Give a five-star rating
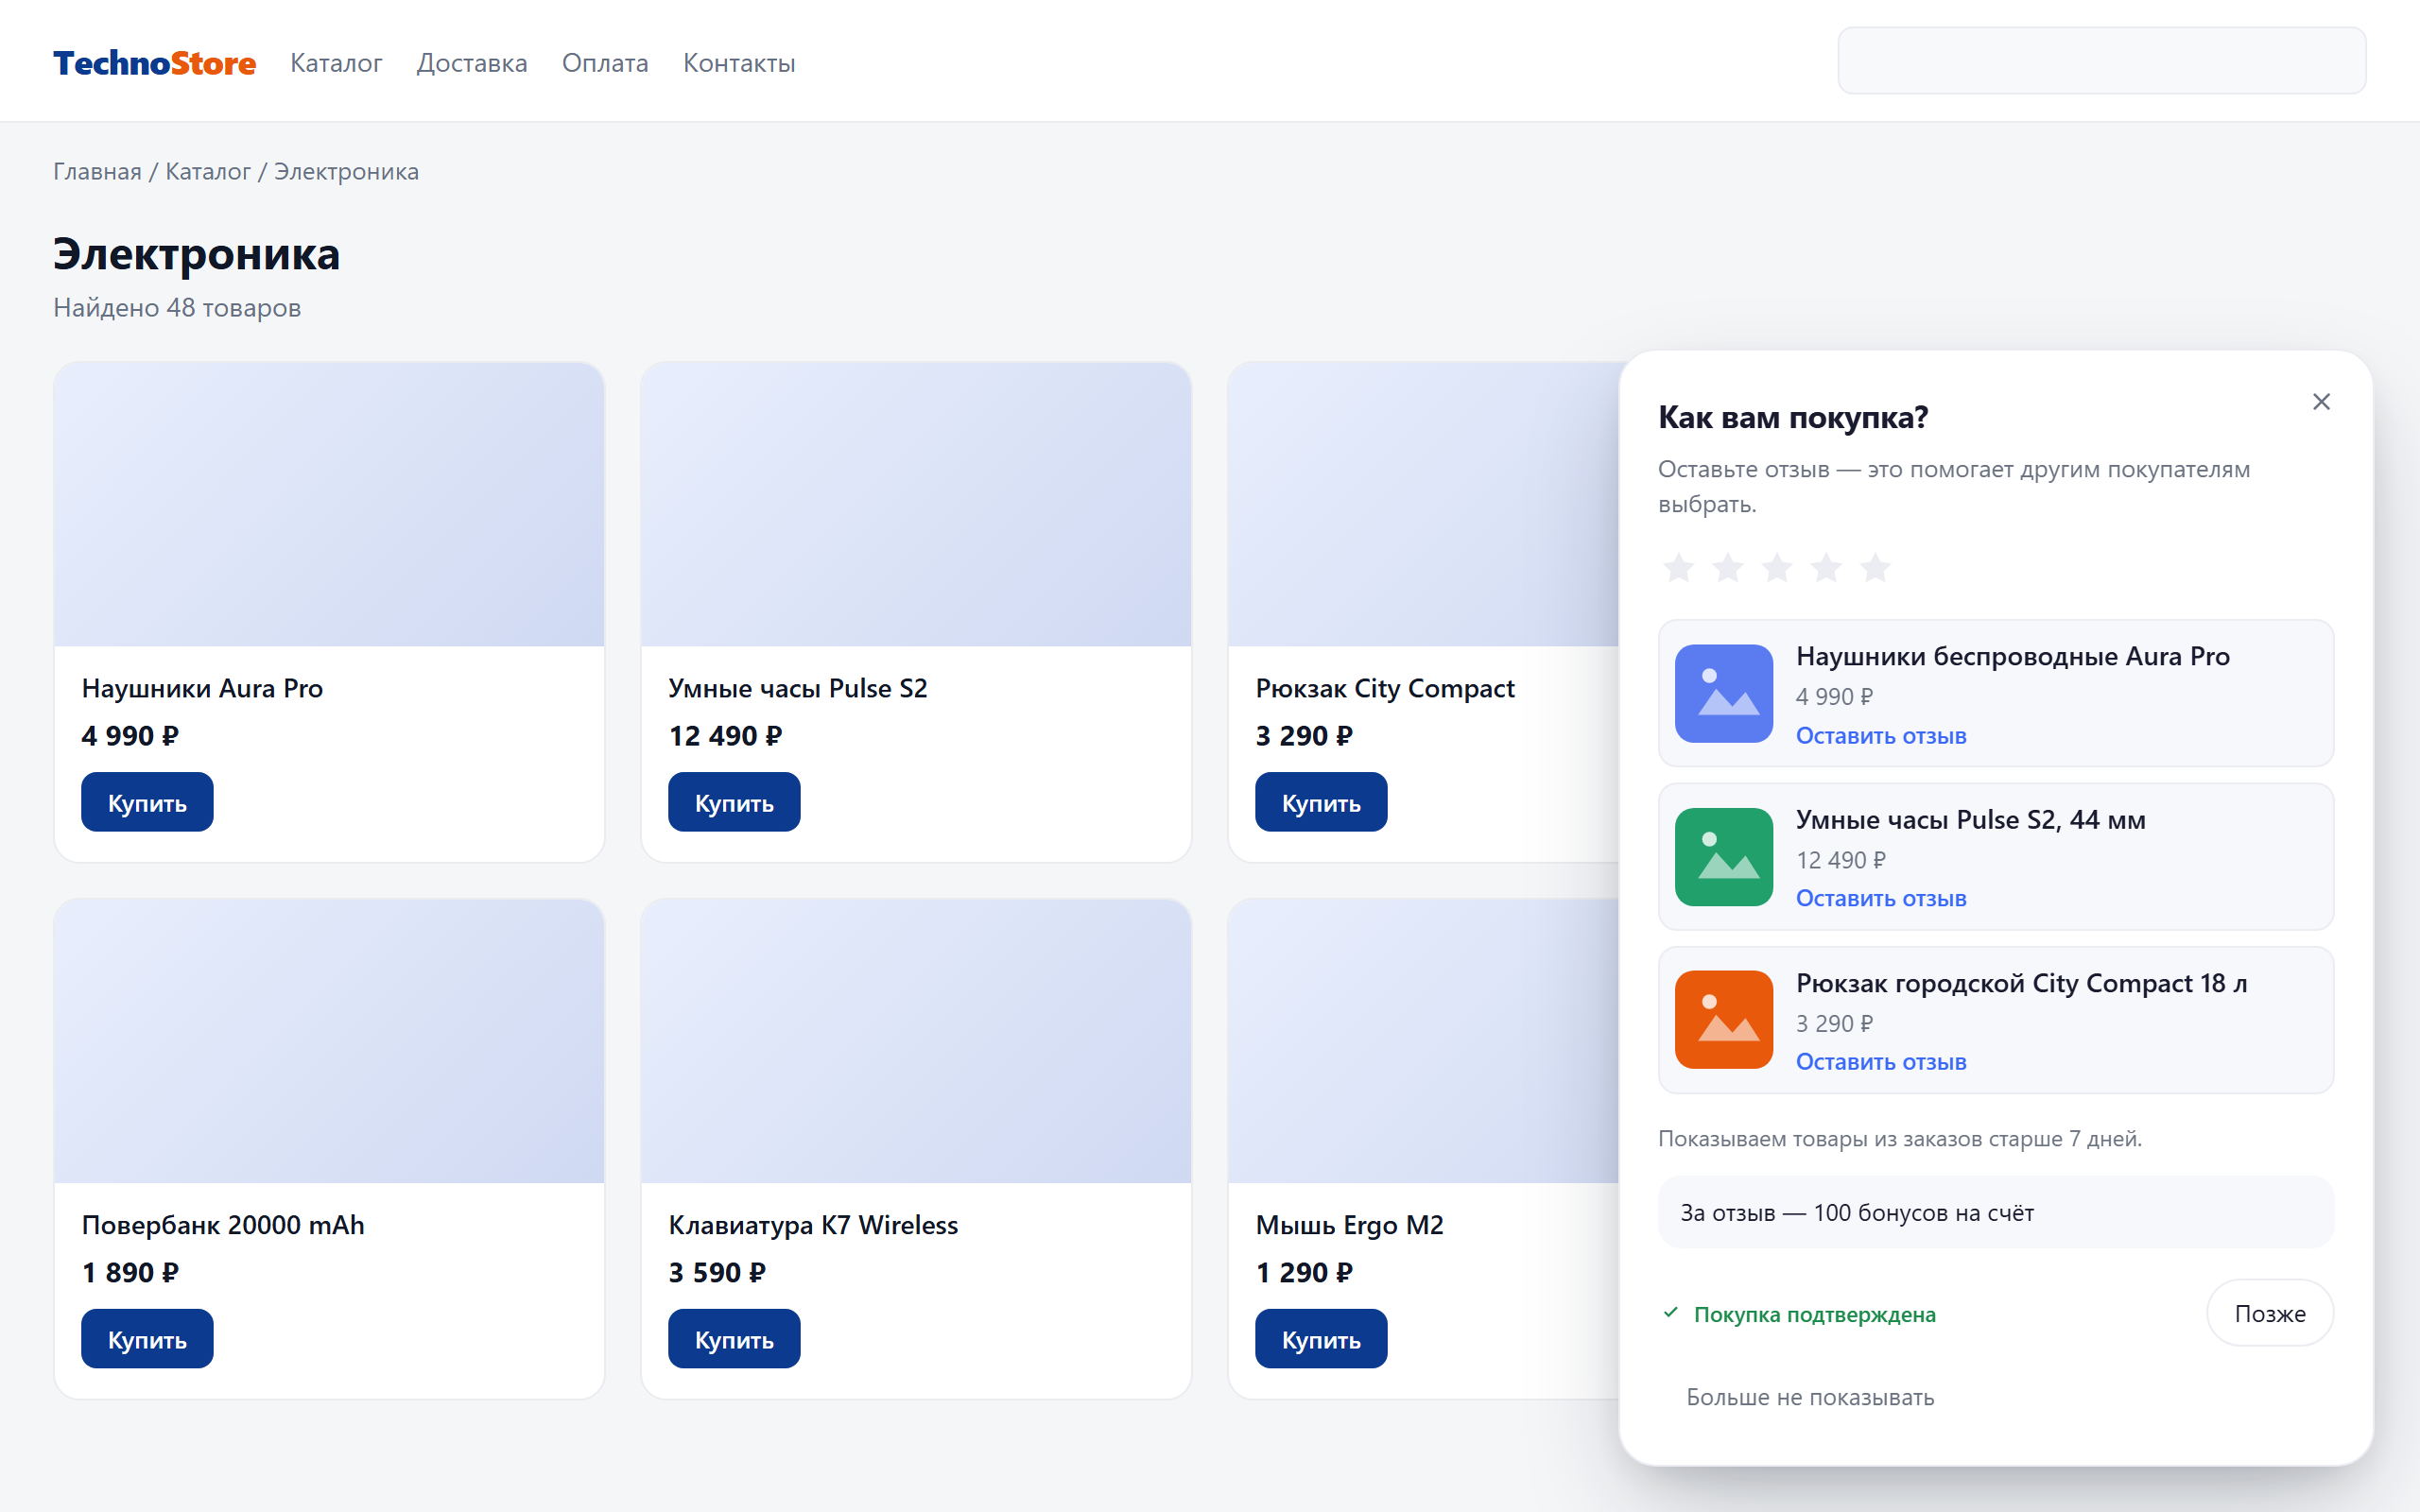This screenshot has width=2420, height=1512. 1875,568
